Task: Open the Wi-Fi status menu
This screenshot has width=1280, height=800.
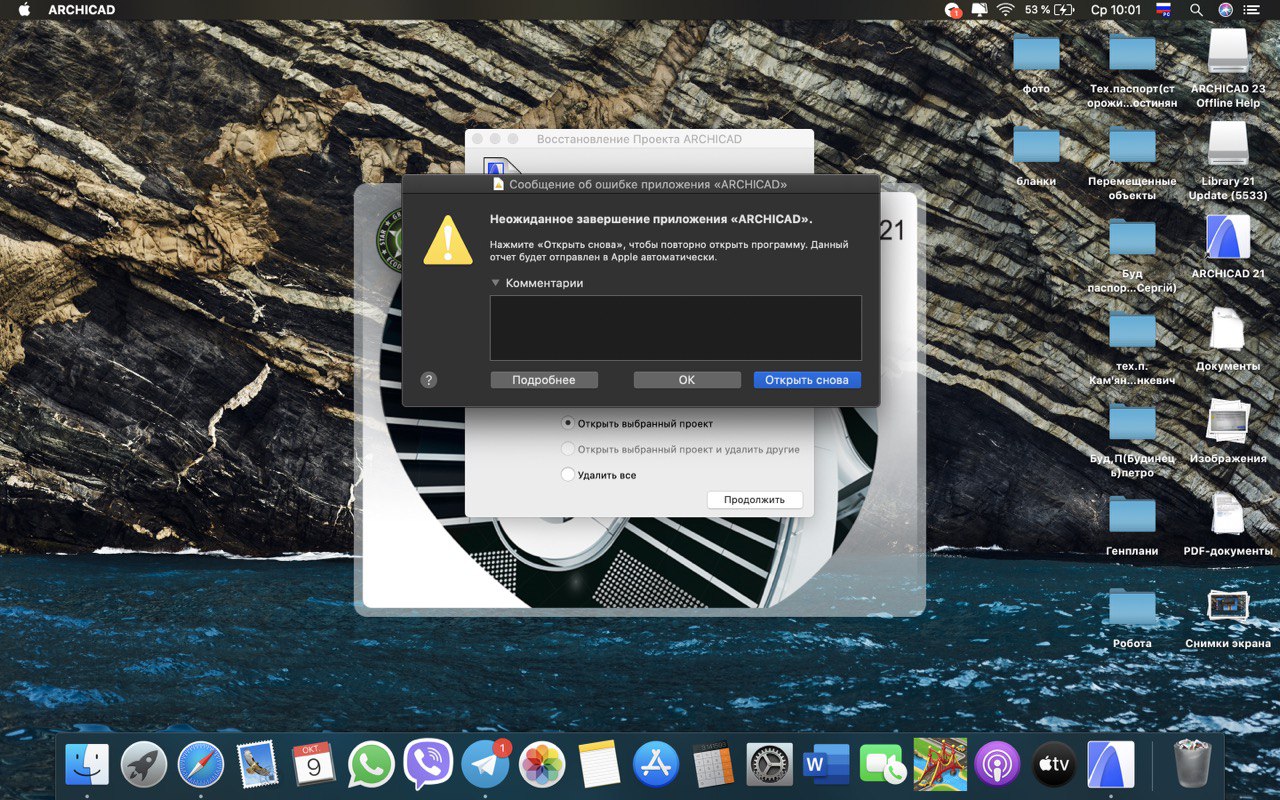Action: pyautogui.click(x=1005, y=10)
